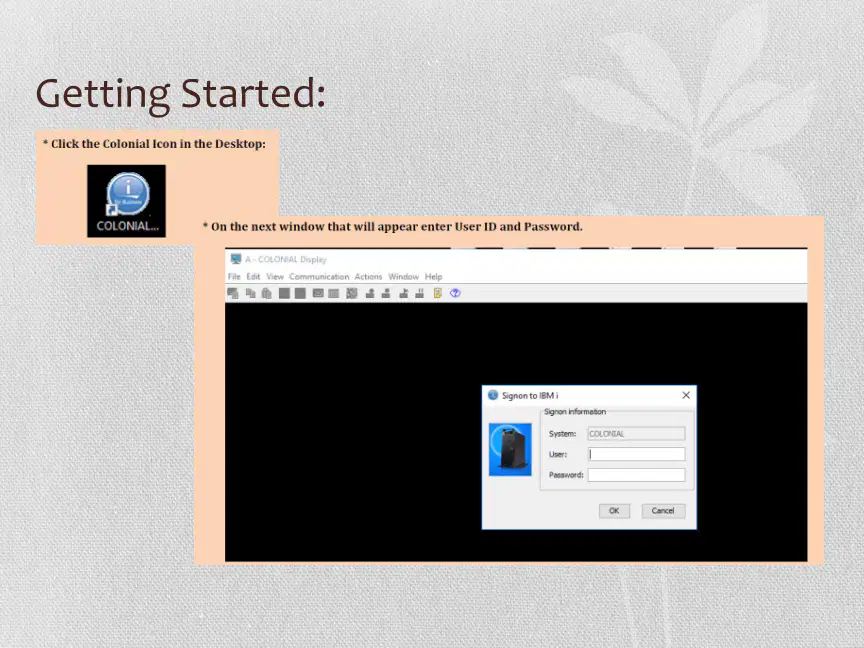The width and height of the screenshot is (864, 648).
Task: Click the envelope-shaped toolbar icon
Action: pyautogui.click(x=318, y=293)
